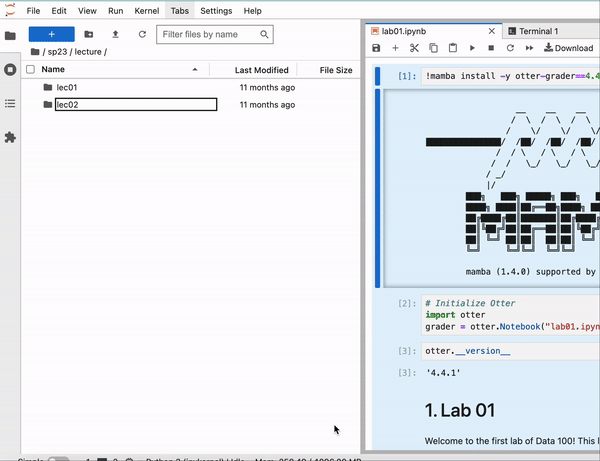The image size is (600, 461).
Task: Save the notebook with the disk icon
Action: (376, 48)
